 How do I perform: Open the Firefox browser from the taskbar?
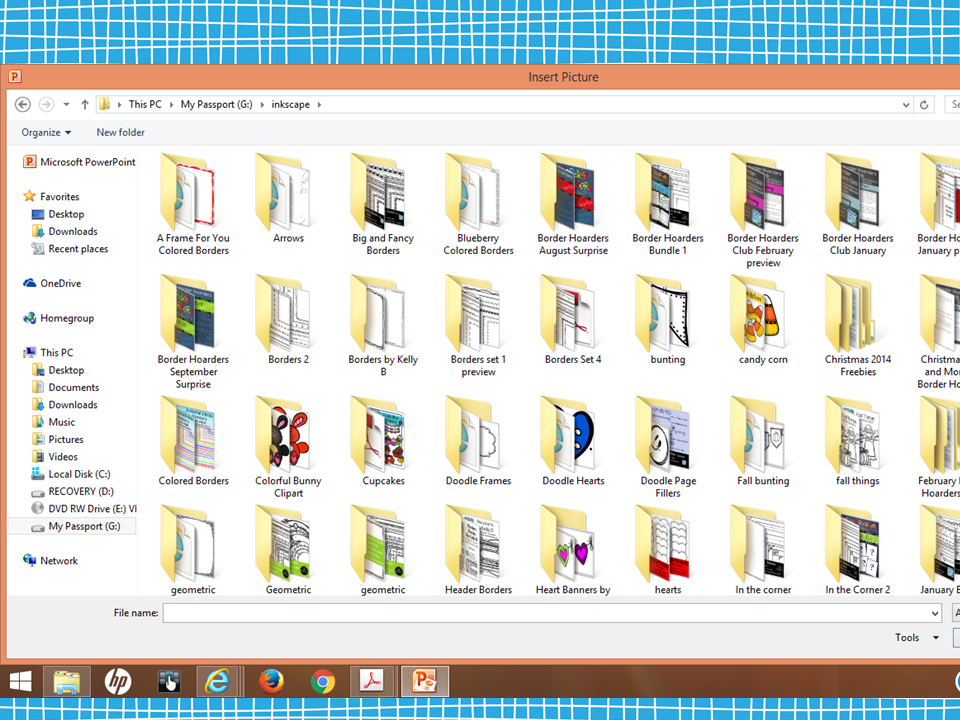point(270,681)
